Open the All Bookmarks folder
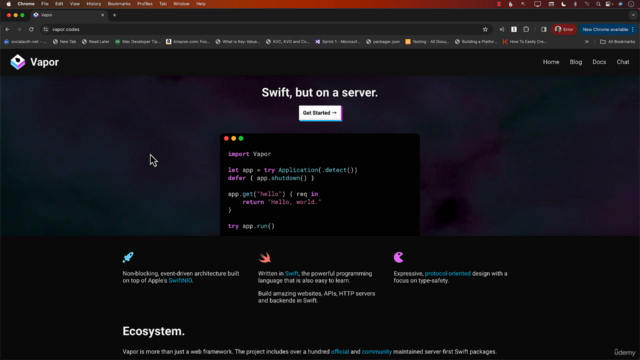 (x=618, y=42)
